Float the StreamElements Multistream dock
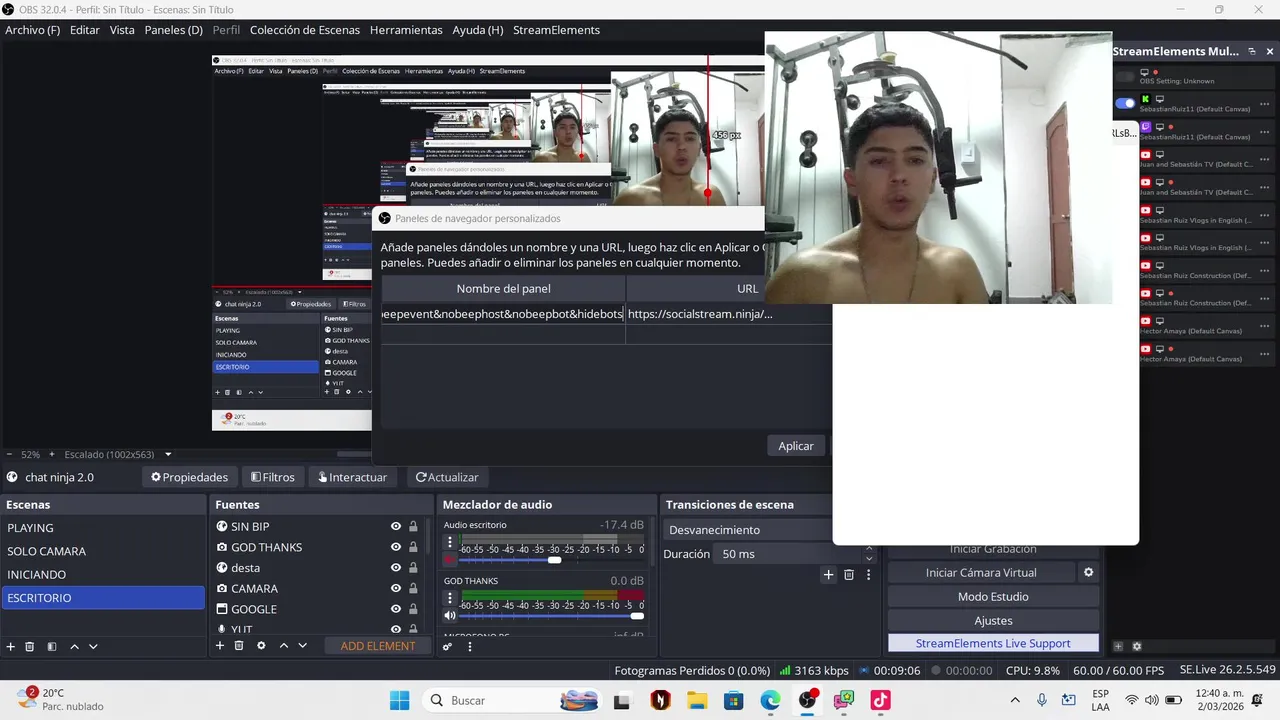The height and width of the screenshot is (720, 1280). (x=1251, y=51)
